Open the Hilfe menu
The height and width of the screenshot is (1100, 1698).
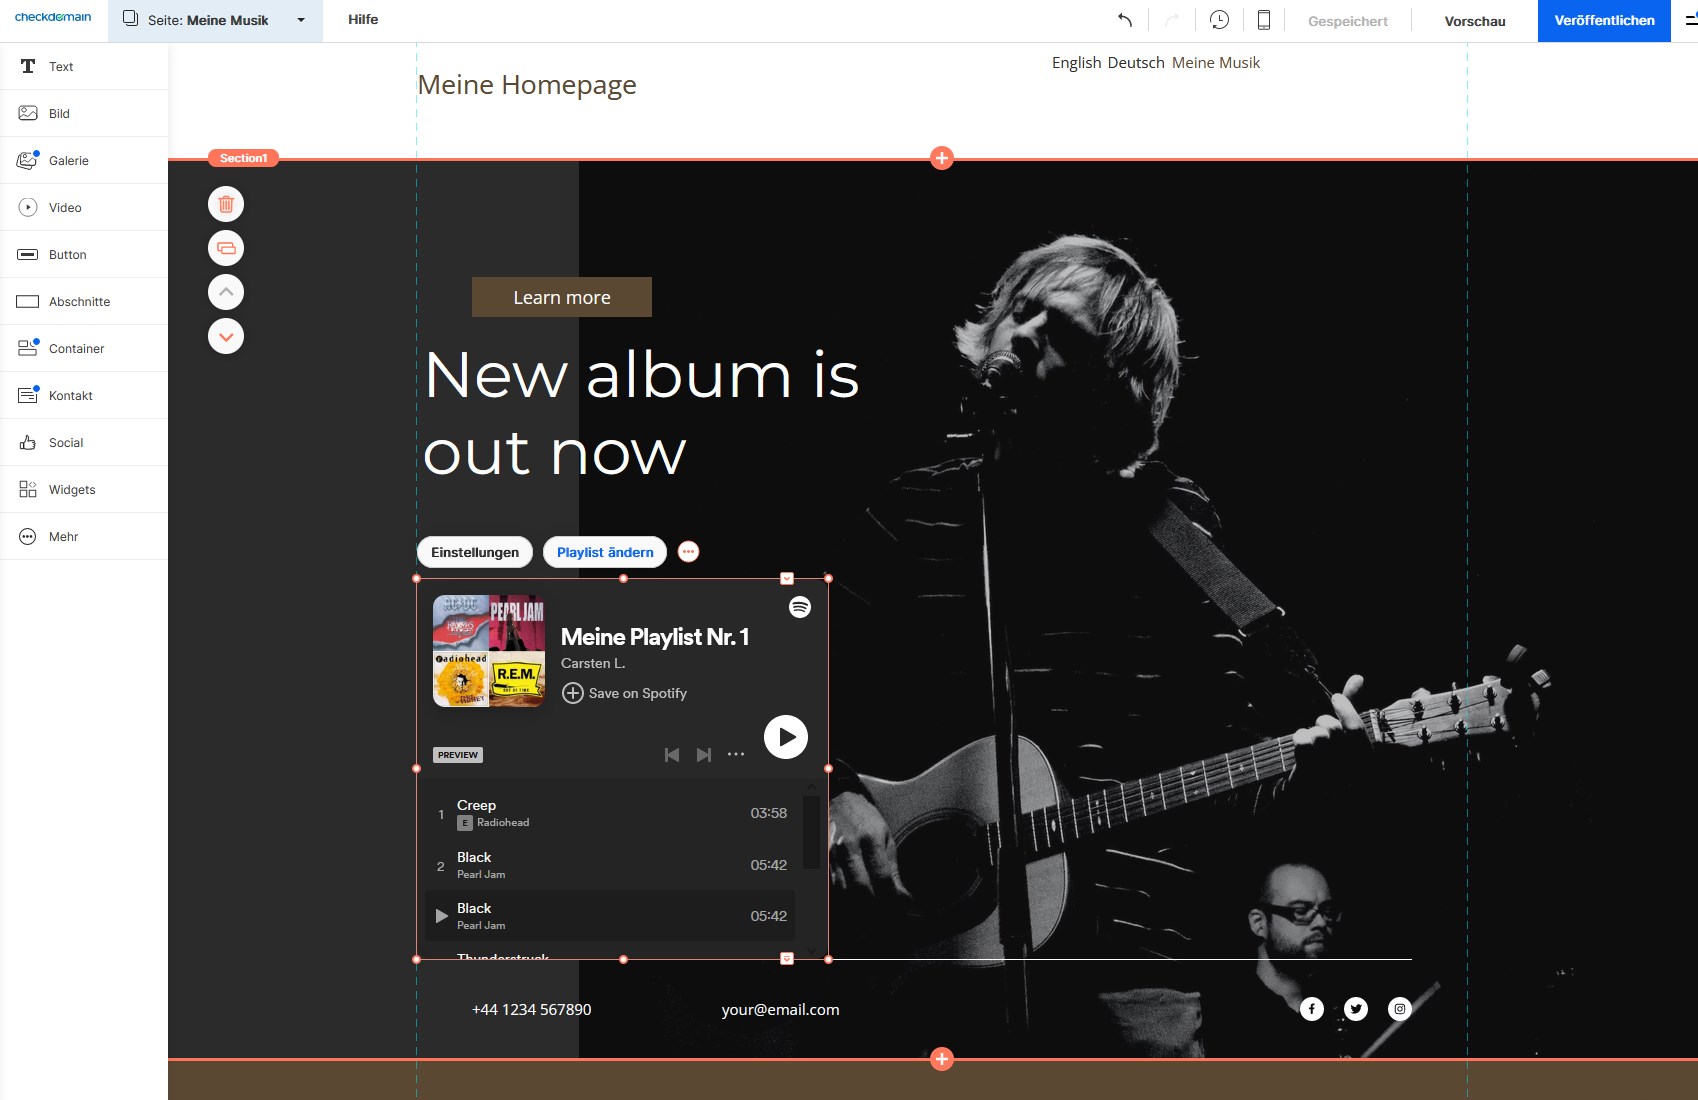pos(362,19)
